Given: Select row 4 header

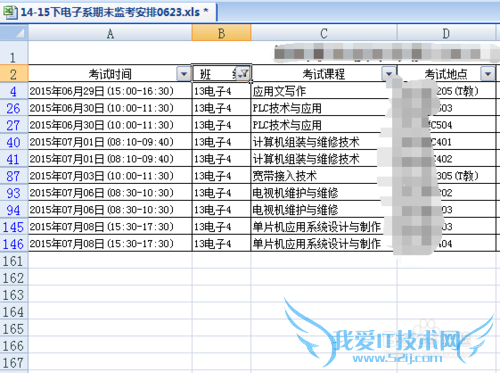Looking at the screenshot, I should click(x=14, y=91).
